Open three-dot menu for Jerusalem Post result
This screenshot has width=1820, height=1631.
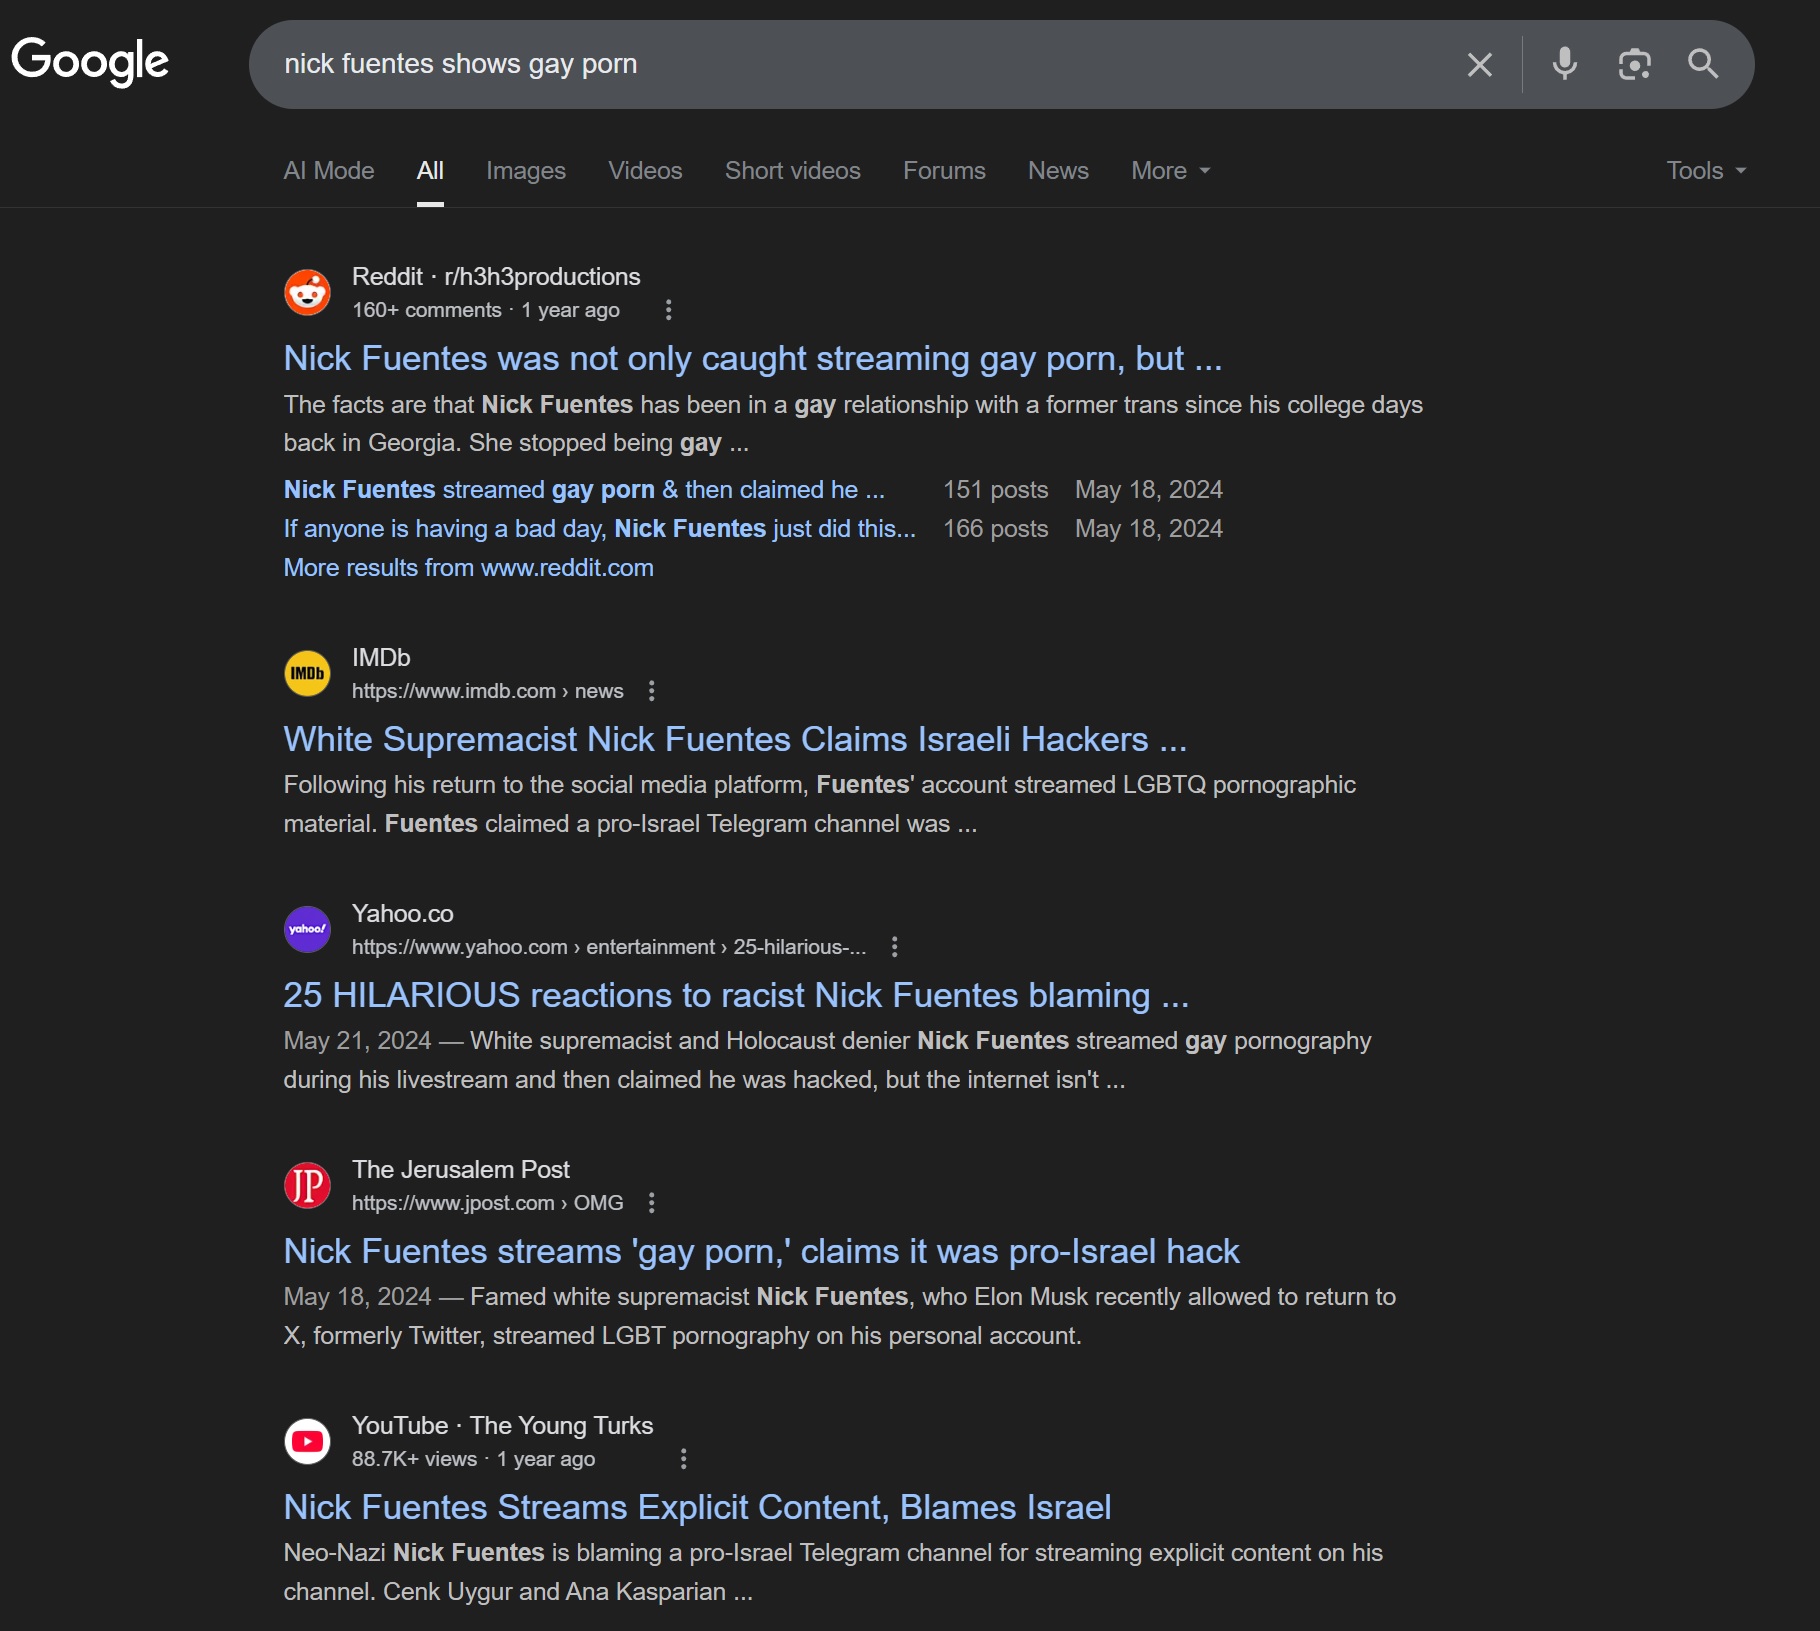point(652,1203)
